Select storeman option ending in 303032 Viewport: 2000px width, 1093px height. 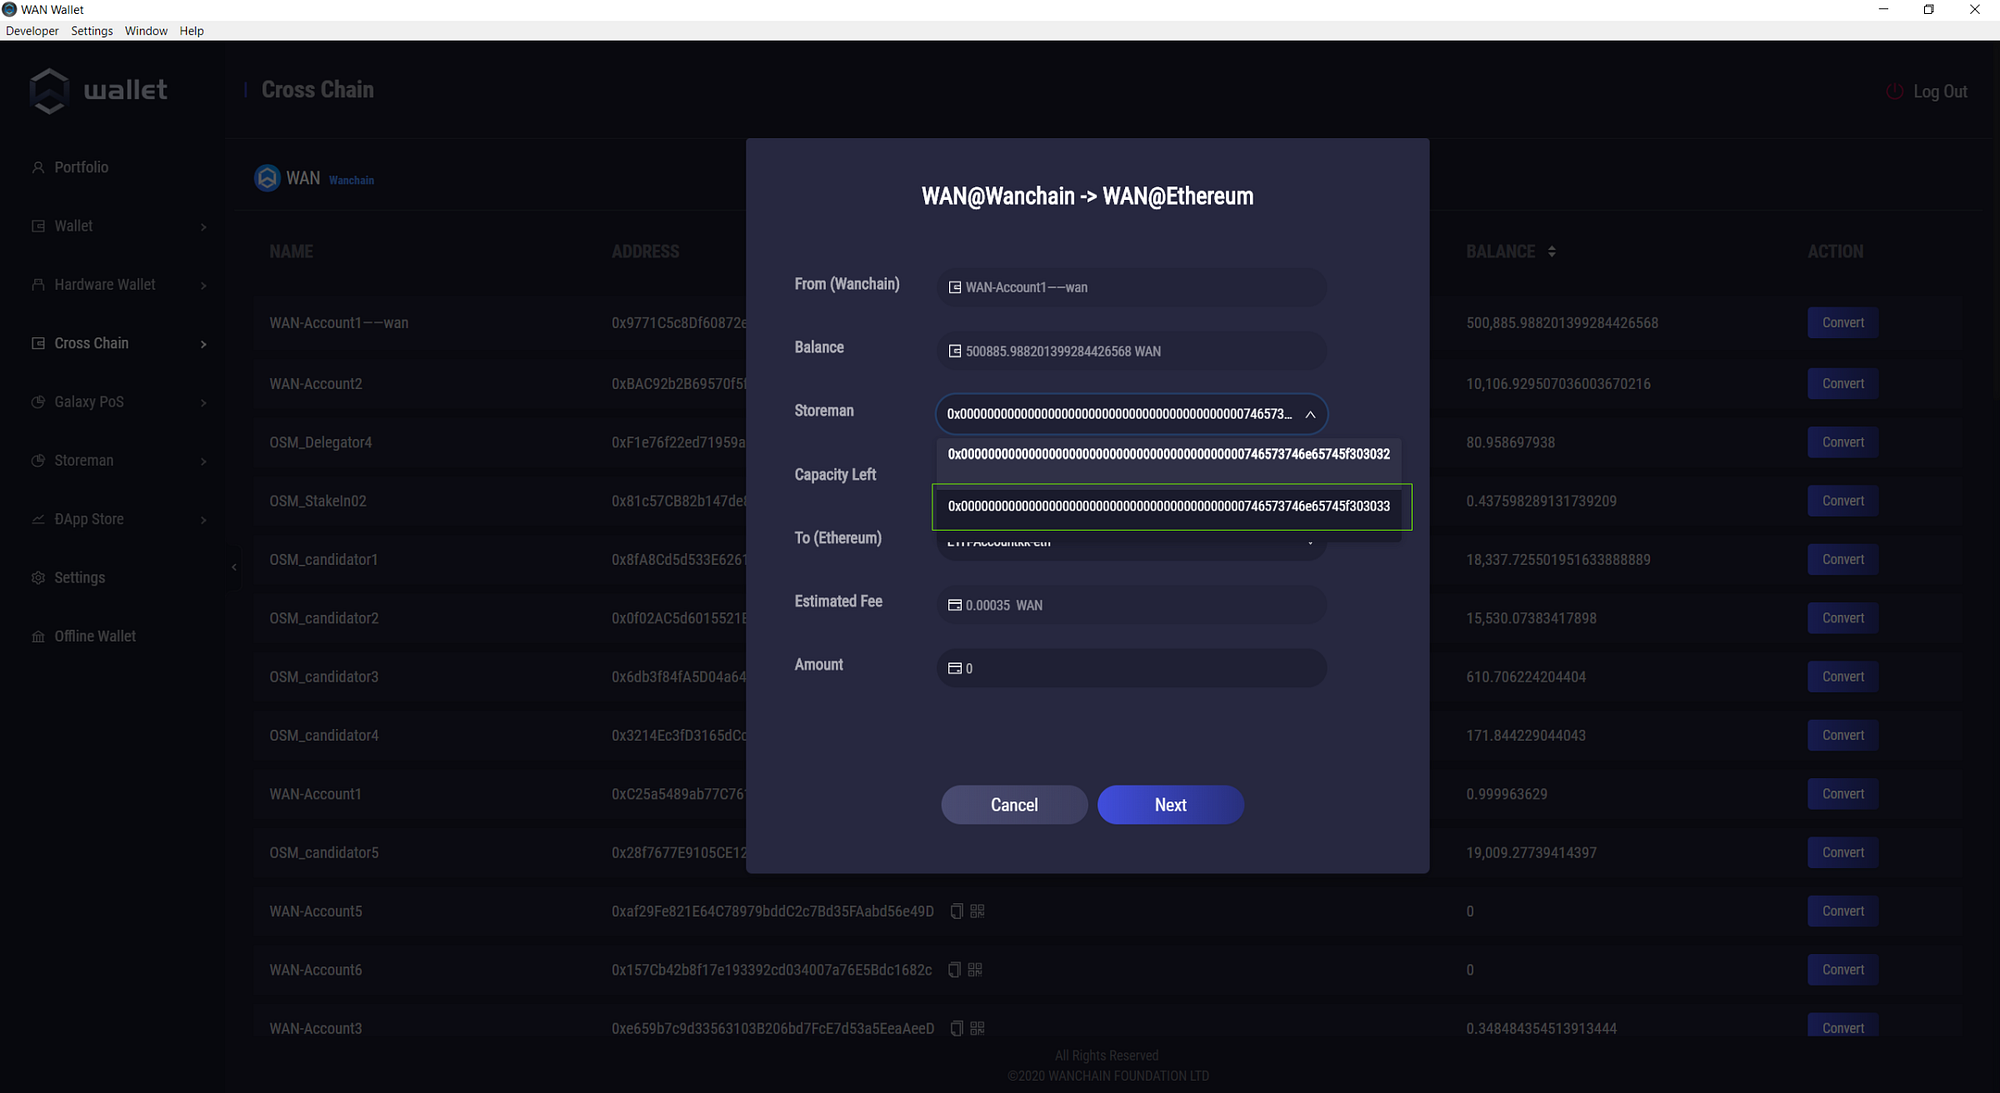[1169, 454]
